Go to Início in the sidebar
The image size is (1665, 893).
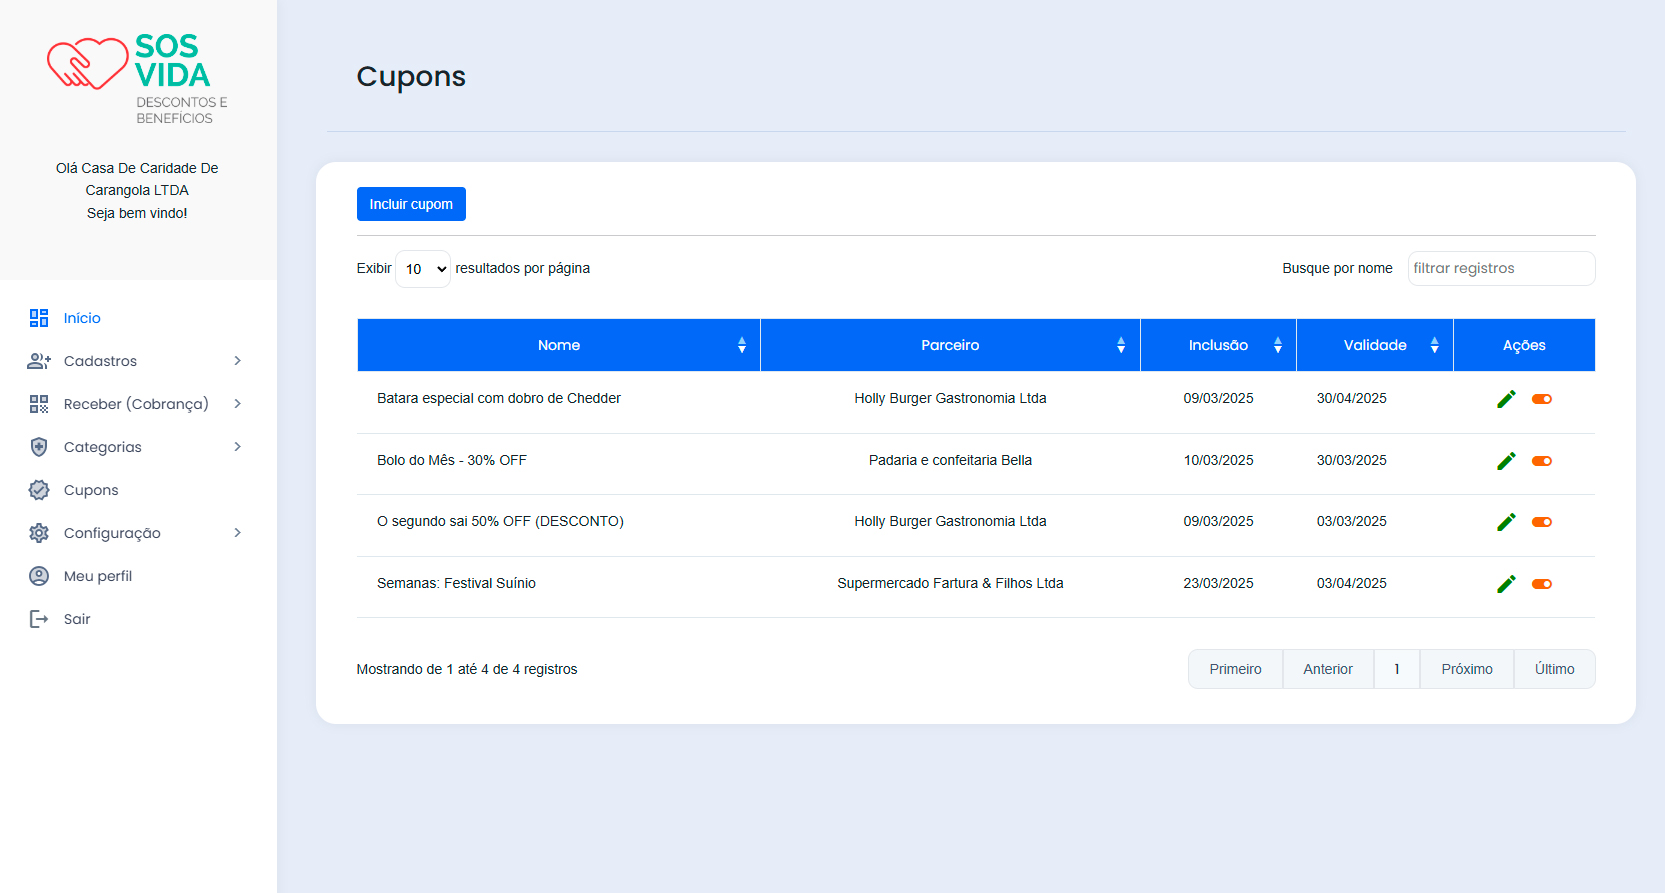tap(82, 318)
